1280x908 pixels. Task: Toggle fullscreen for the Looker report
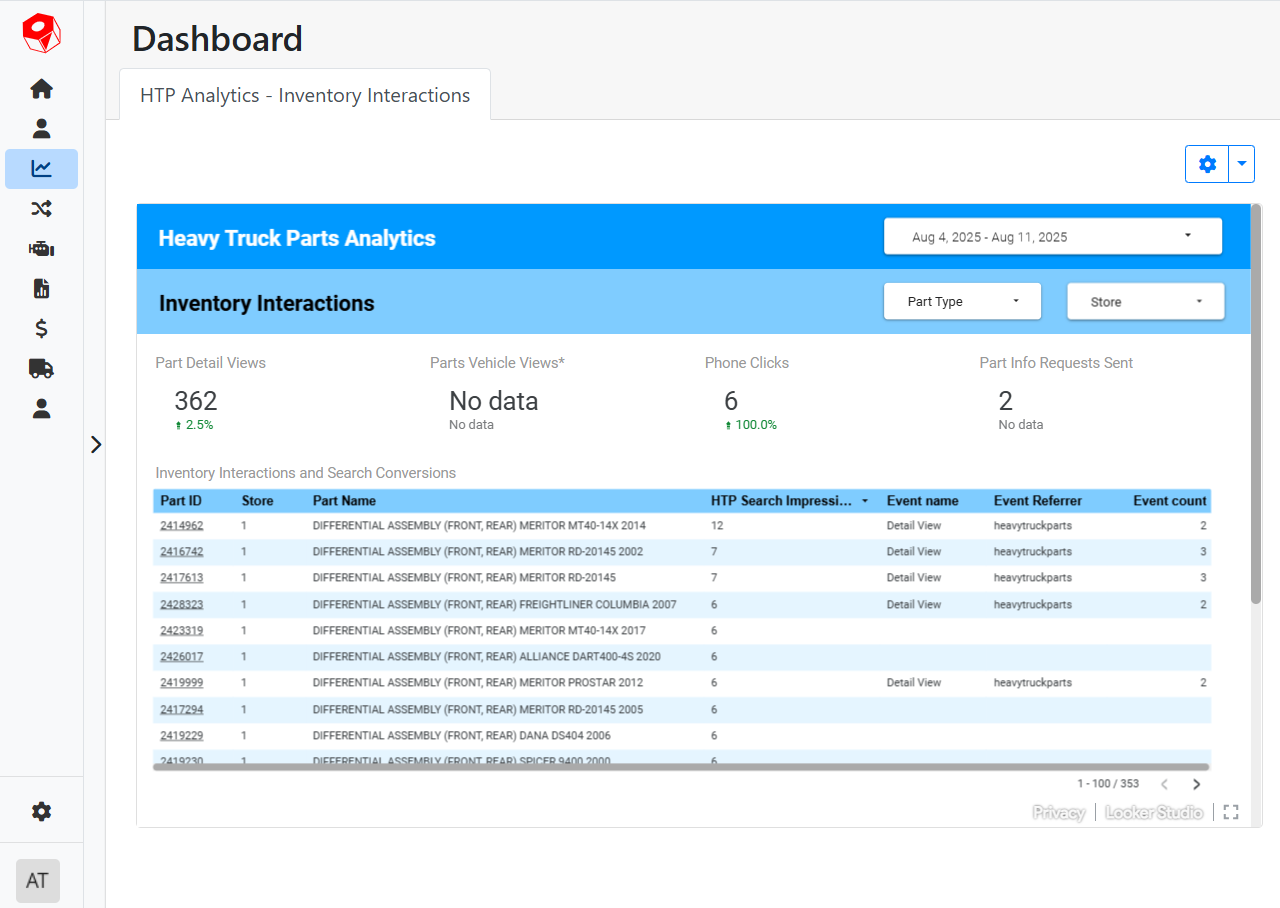point(1231,812)
